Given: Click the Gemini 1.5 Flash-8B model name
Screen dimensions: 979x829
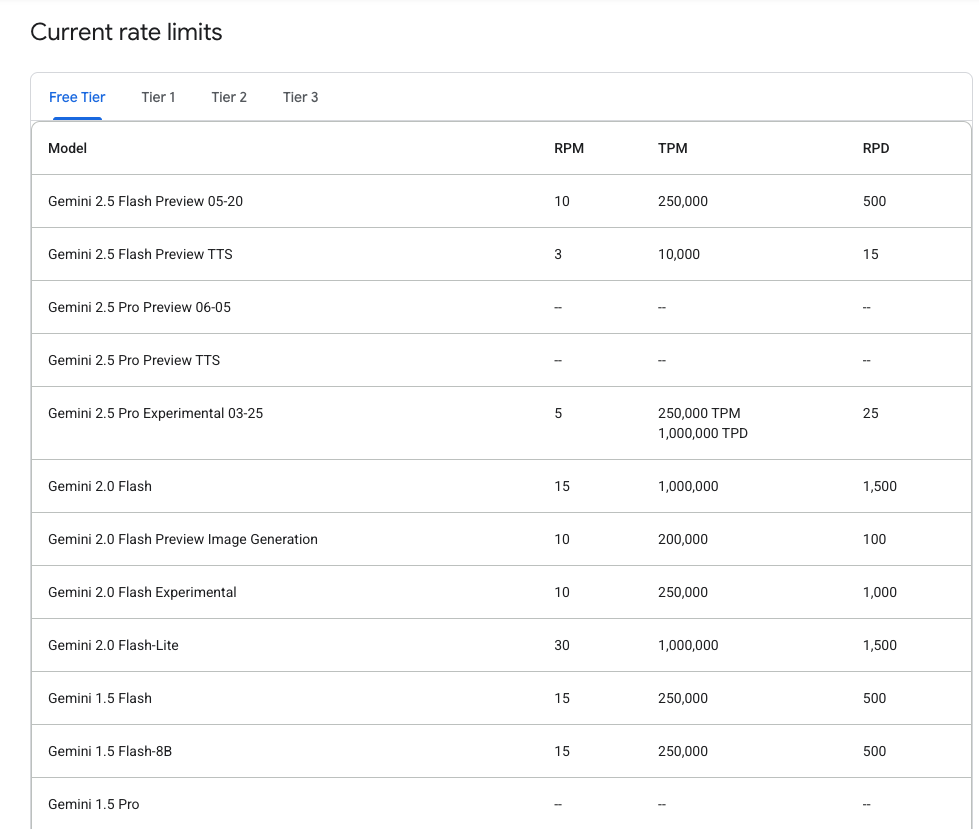Looking at the screenshot, I should coord(110,751).
